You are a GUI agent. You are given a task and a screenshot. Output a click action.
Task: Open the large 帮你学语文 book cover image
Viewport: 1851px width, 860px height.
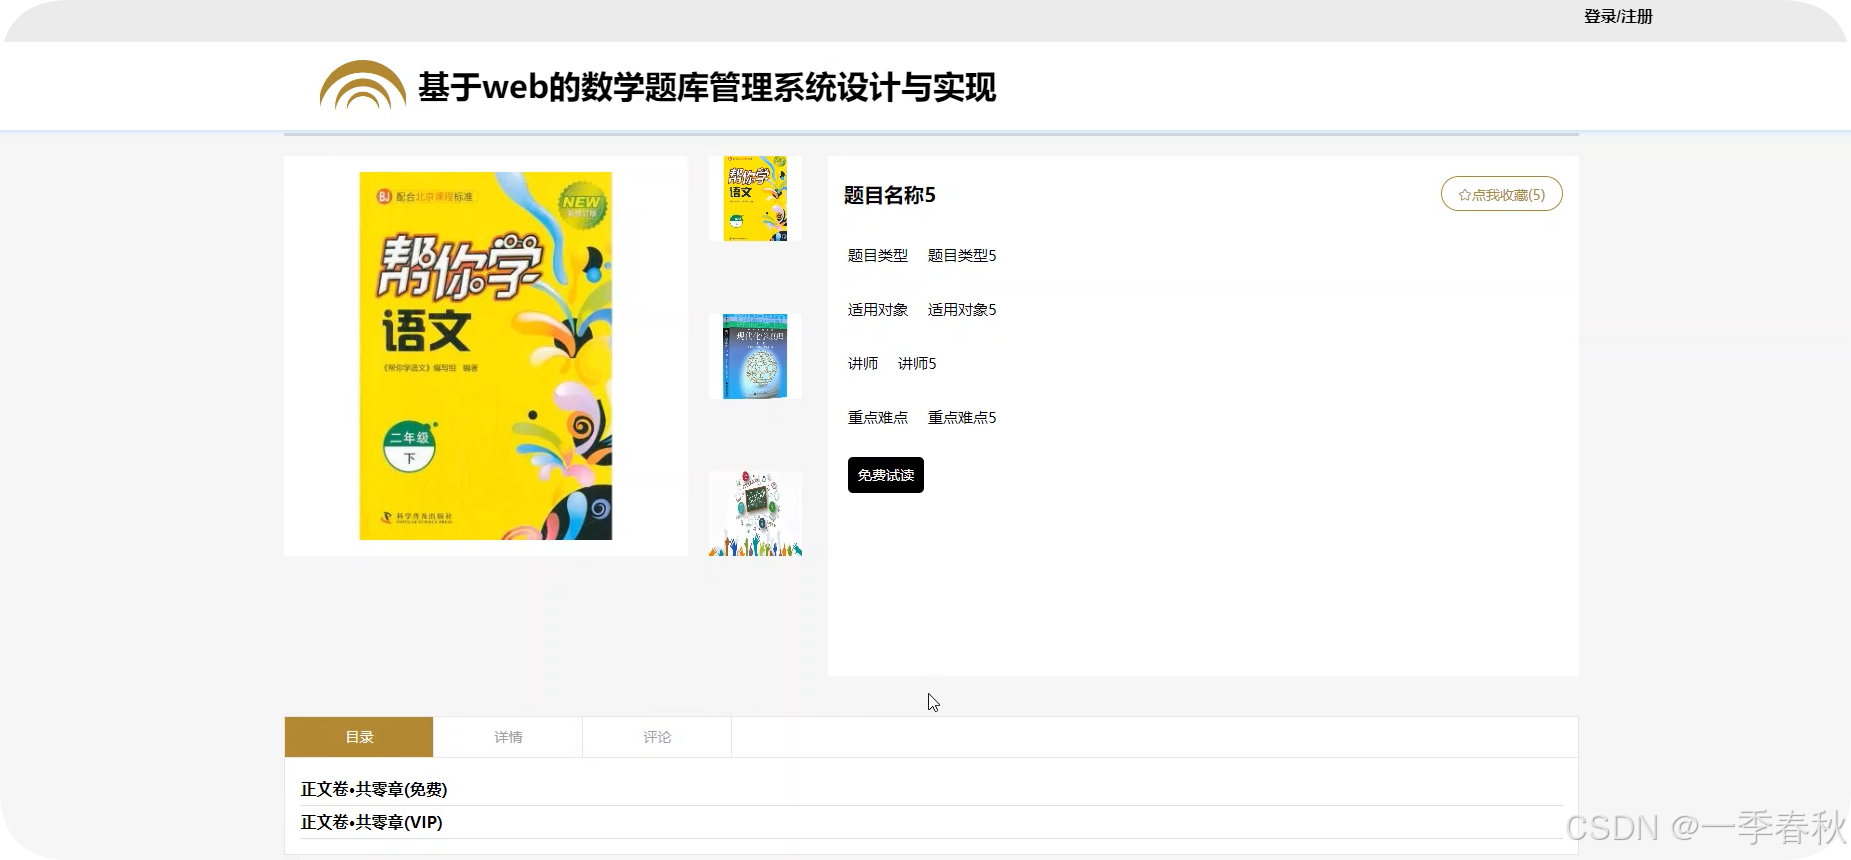click(486, 356)
